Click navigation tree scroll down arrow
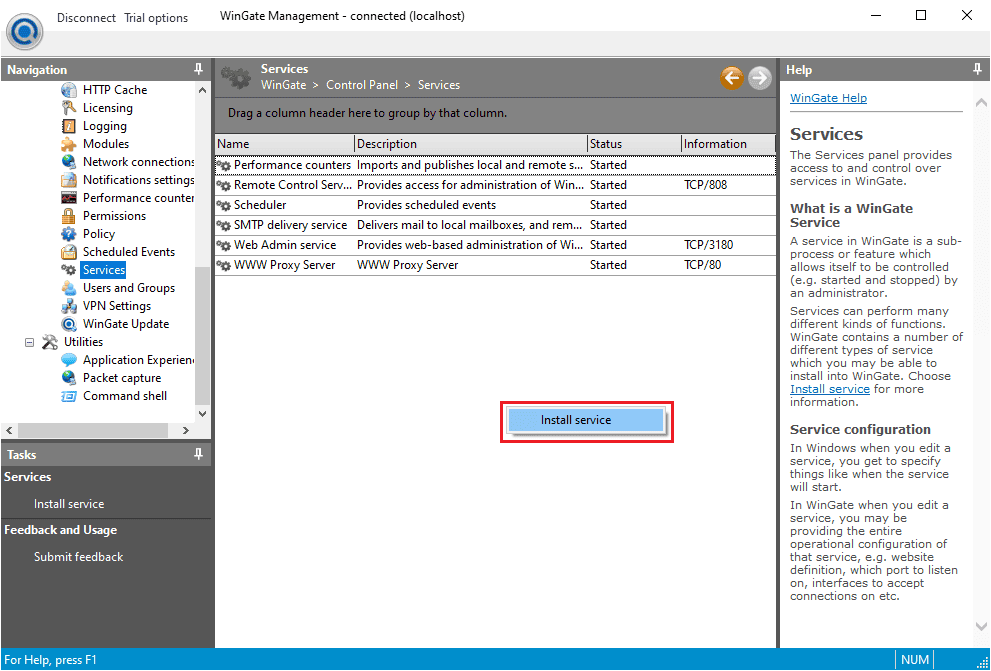Image resolution: width=991 pixels, height=671 pixels. pos(202,414)
